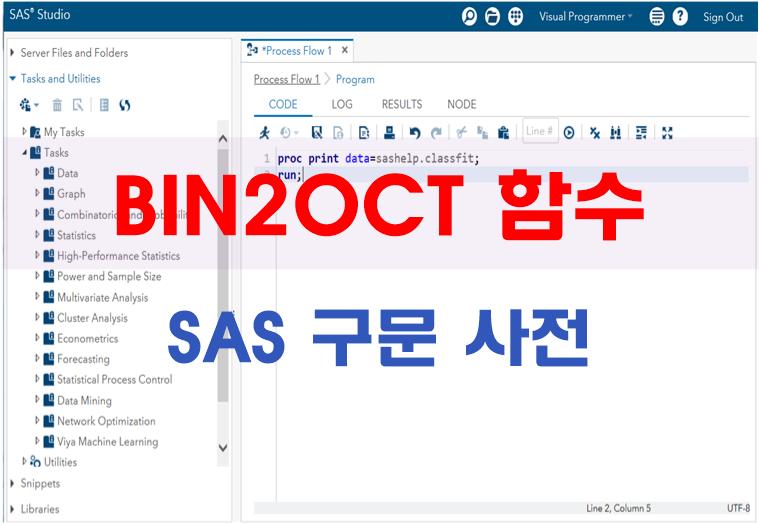Click the search icon in header

[x=469, y=17]
